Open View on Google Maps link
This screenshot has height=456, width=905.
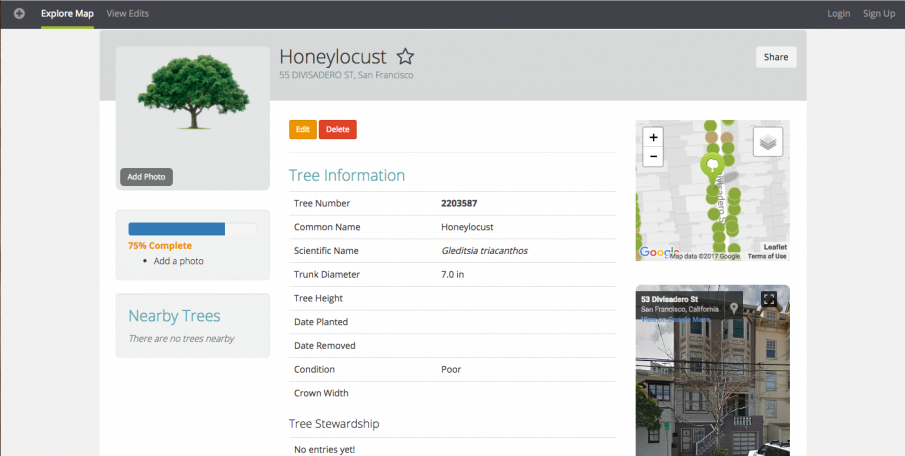coord(675,319)
